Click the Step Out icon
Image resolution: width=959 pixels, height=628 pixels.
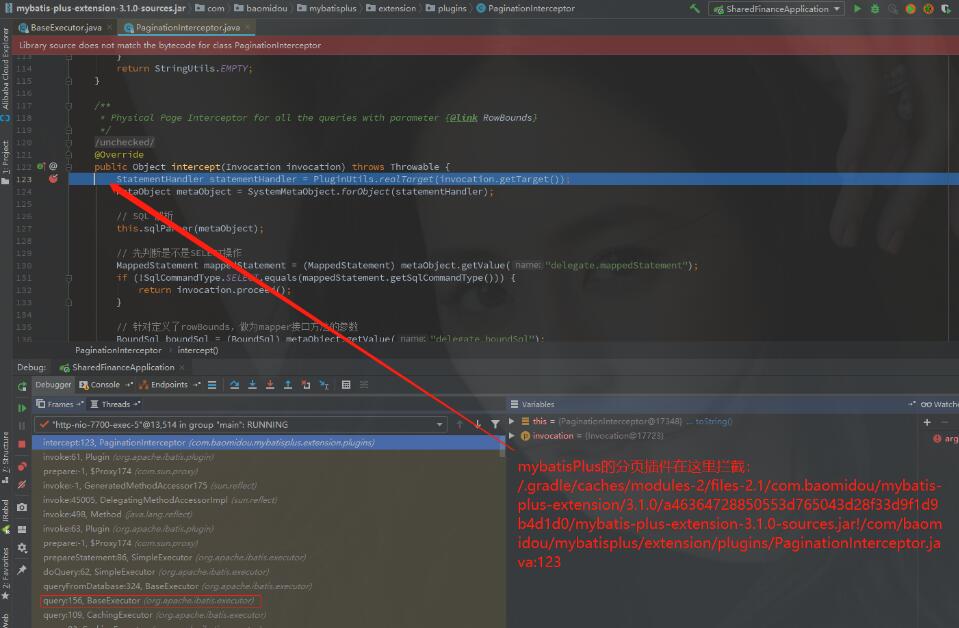(x=287, y=385)
